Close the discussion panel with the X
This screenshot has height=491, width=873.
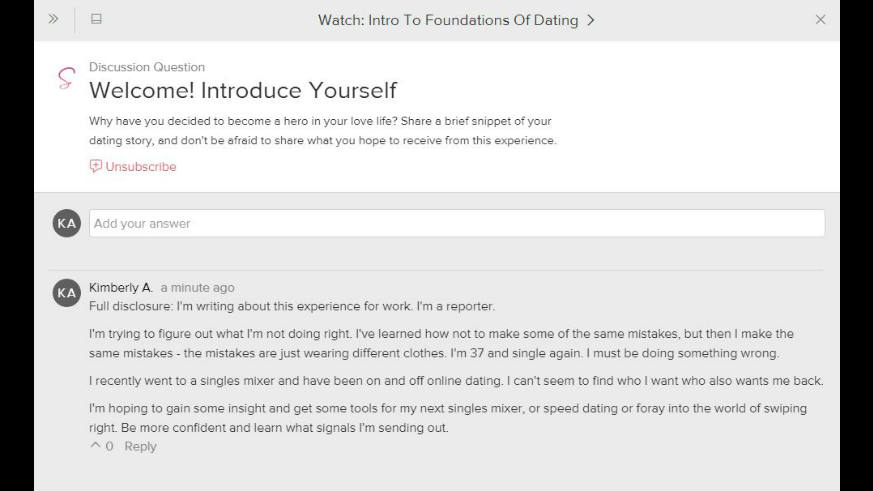pos(820,19)
